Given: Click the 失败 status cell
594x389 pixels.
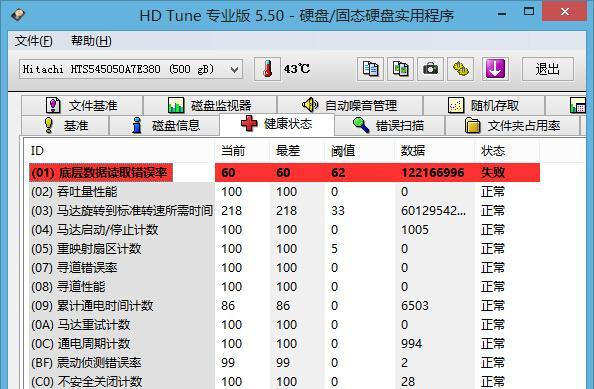Looking at the screenshot, I should point(493,173).
